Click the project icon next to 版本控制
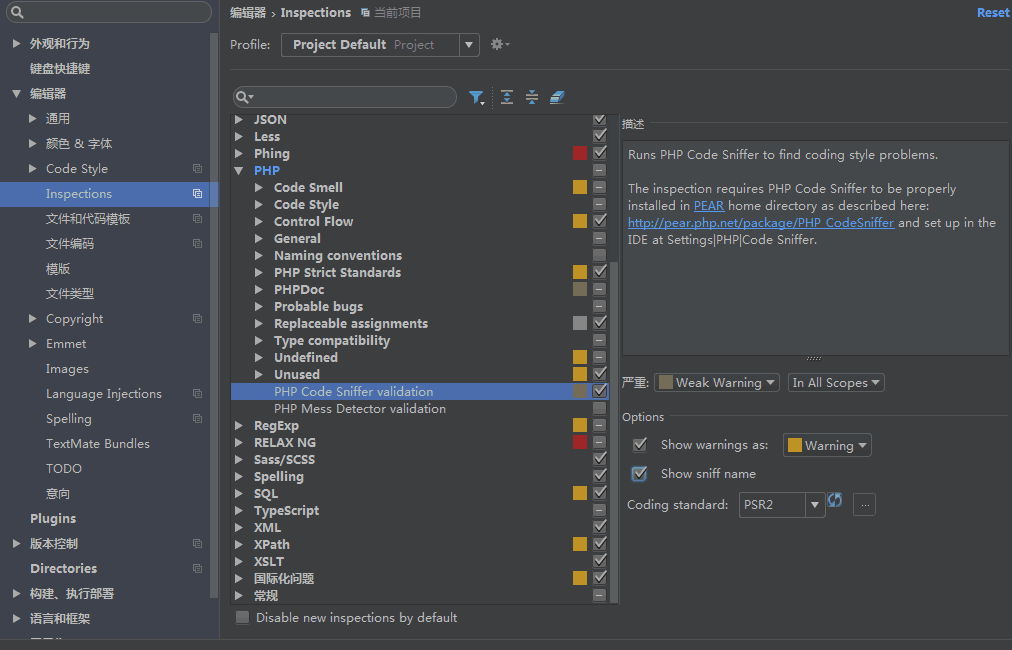 pos(197,543)
